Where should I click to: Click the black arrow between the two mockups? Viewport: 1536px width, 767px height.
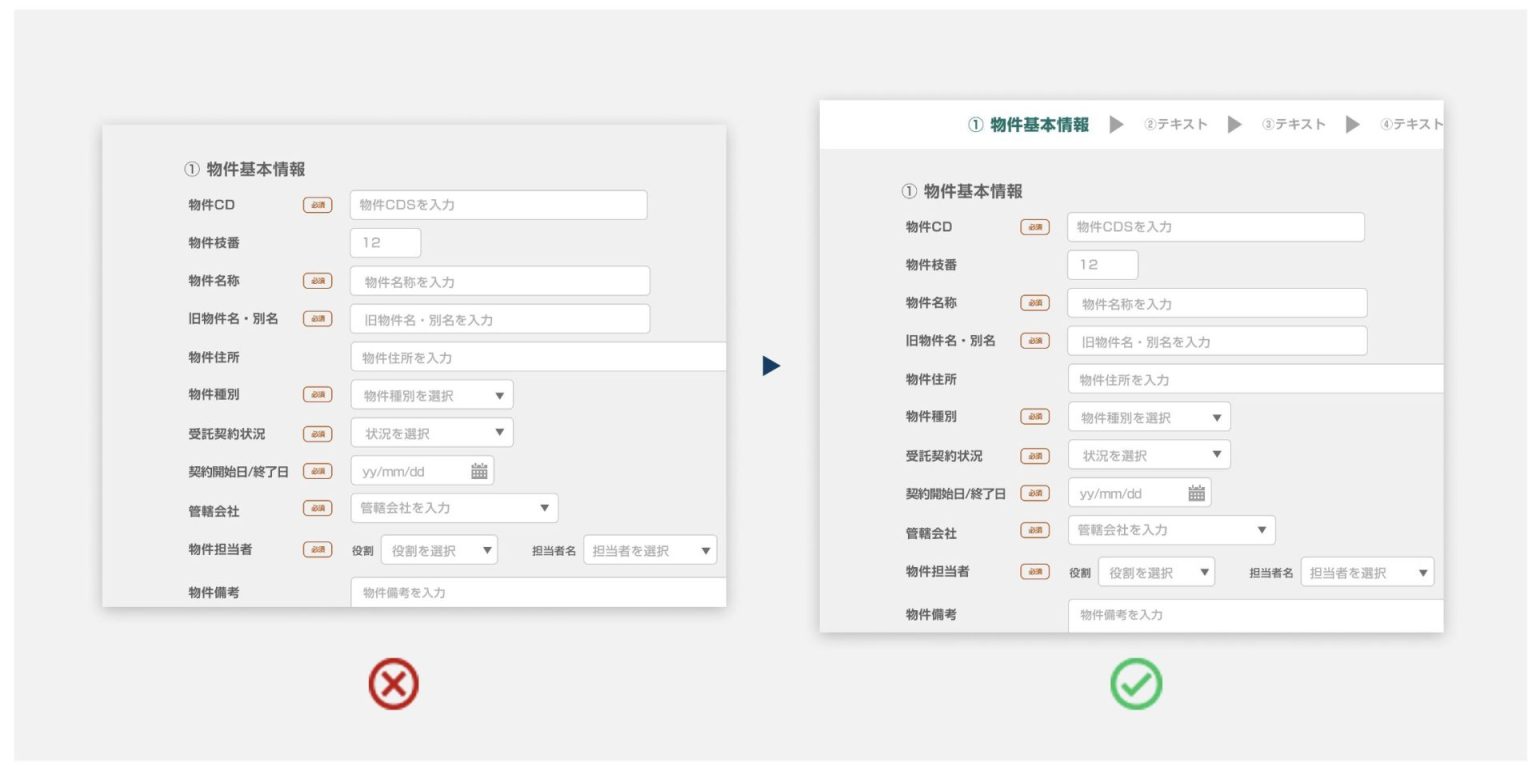[768, 366]
